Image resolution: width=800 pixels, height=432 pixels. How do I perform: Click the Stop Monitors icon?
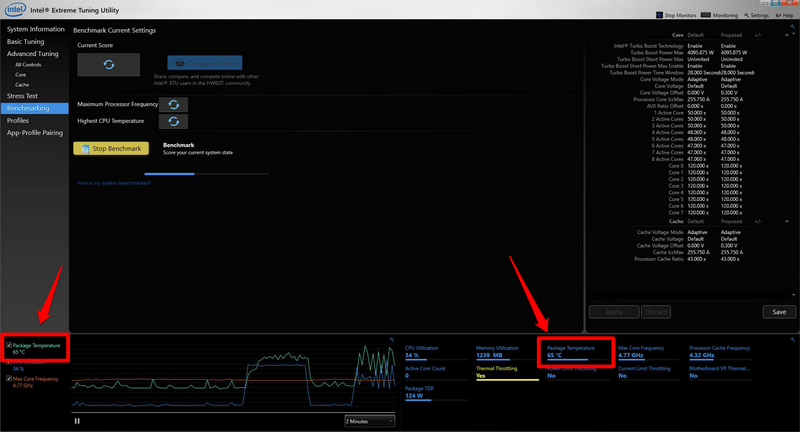pos(661,15)
